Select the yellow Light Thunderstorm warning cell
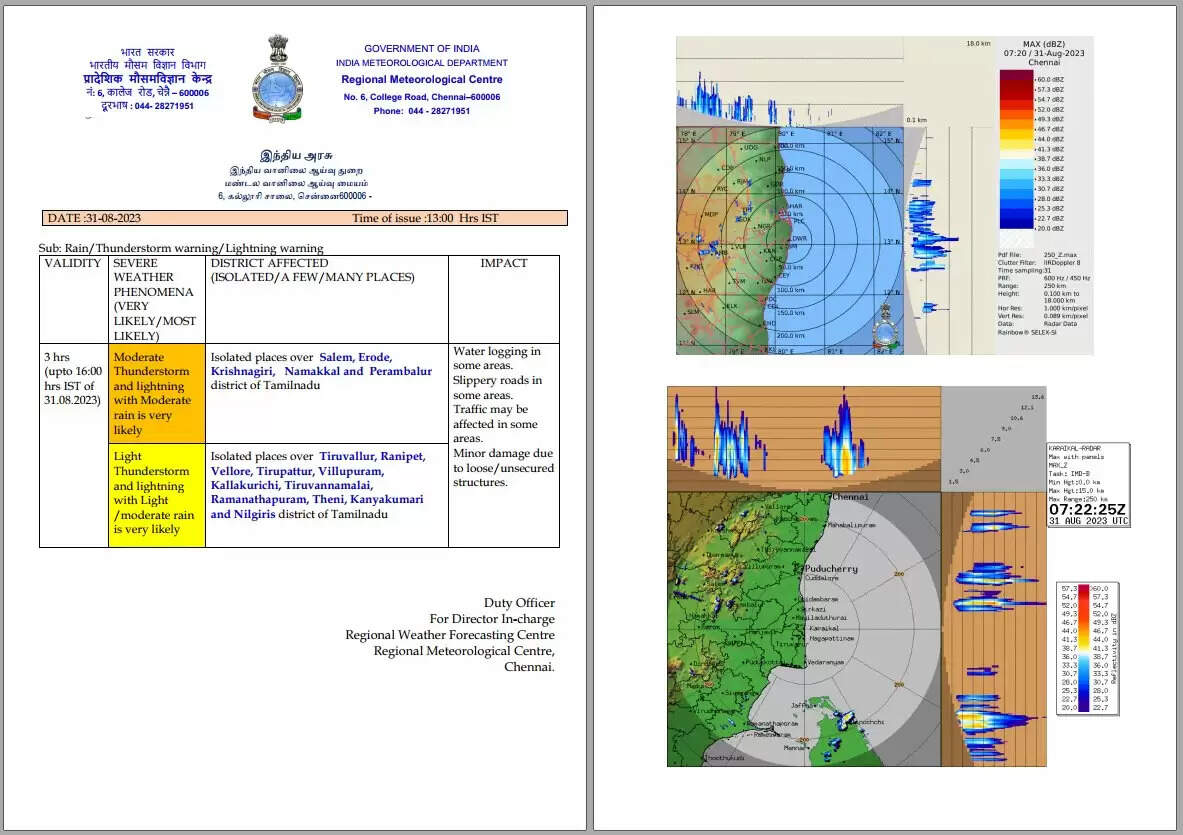Screen dimensions: 1183x835 click(x=156, y=496)
